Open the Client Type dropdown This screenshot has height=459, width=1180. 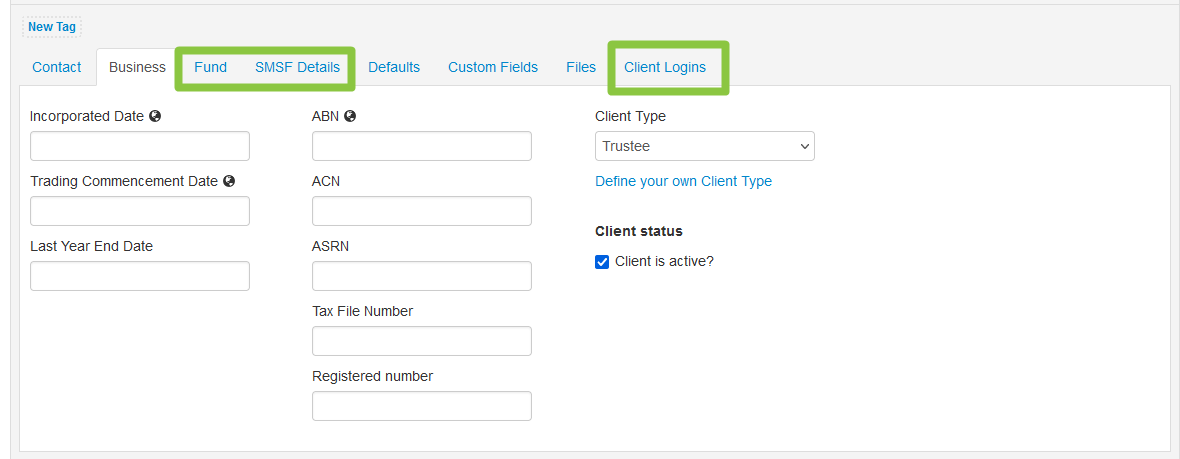tap(704, 146)
